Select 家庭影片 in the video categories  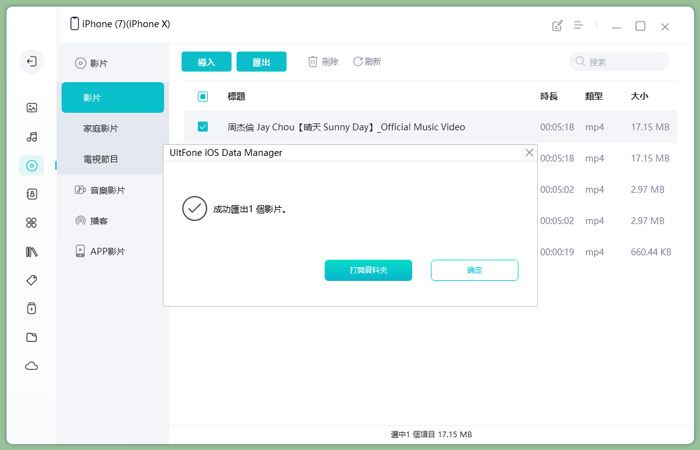pos(101,129)
